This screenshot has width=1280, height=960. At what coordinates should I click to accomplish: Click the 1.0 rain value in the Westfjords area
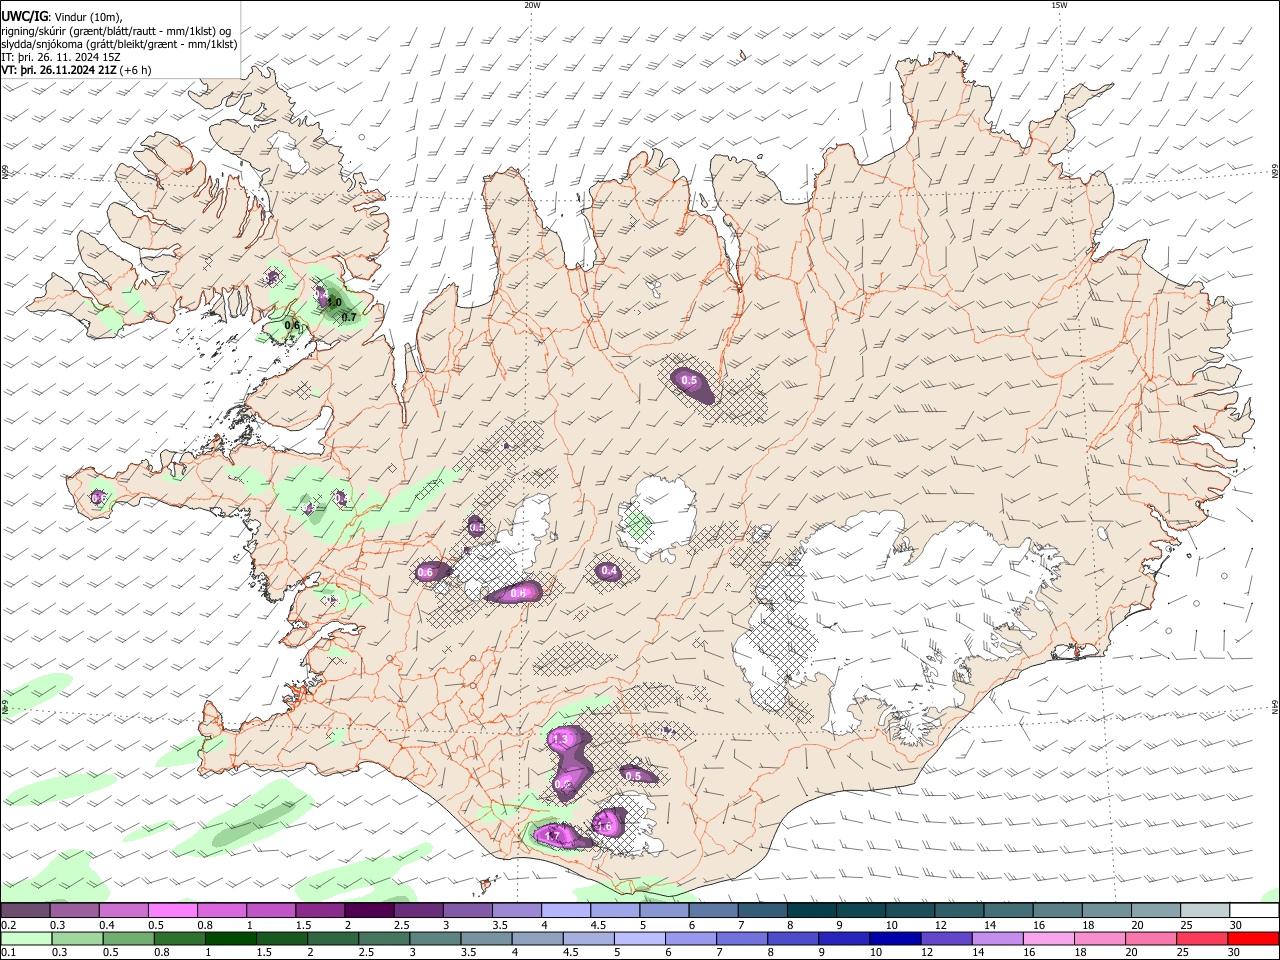tap(334, 302)
